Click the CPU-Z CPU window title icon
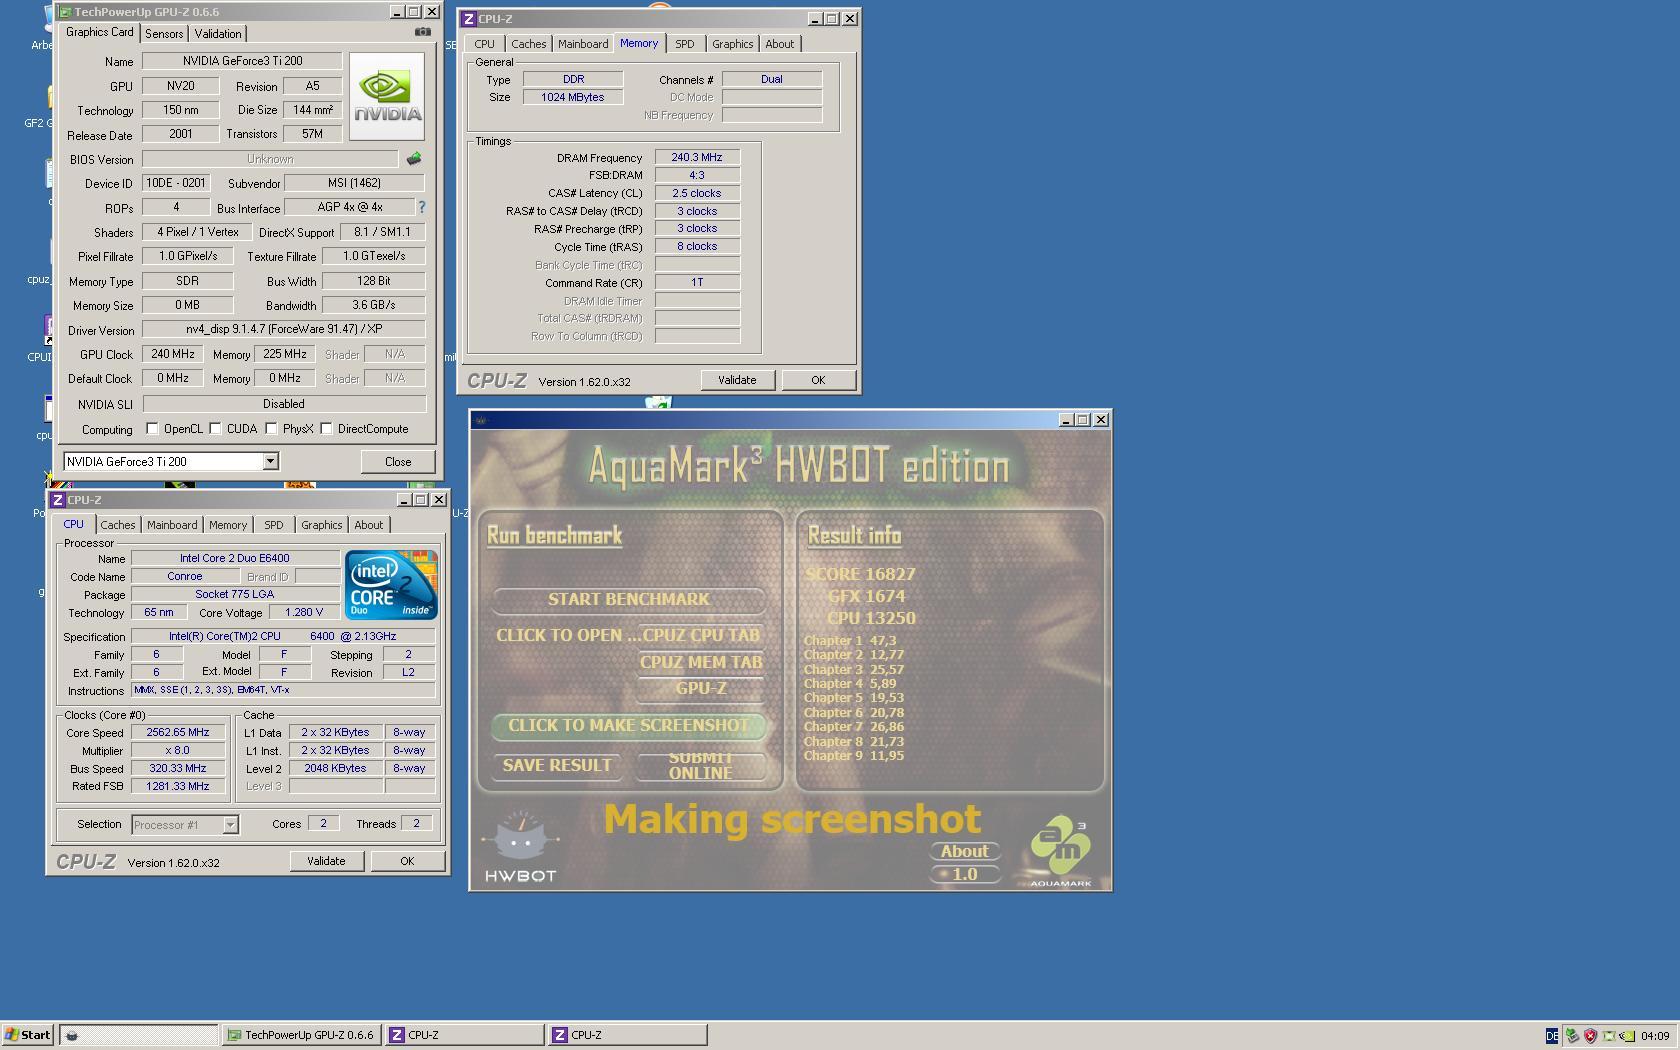This screenshot has height=1050, width=1680. 58,500
